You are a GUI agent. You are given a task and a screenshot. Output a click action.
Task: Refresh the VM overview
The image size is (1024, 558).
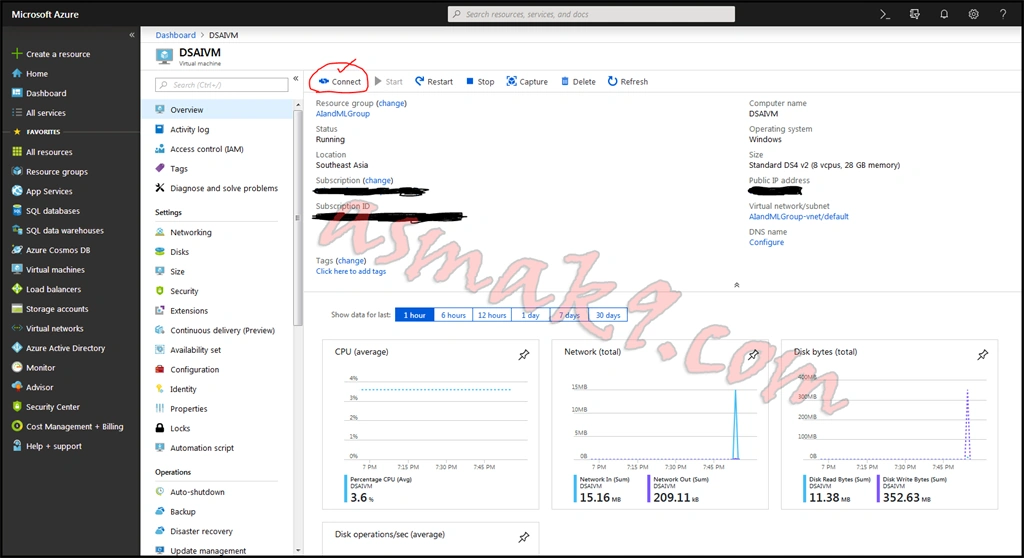point(628,82)
